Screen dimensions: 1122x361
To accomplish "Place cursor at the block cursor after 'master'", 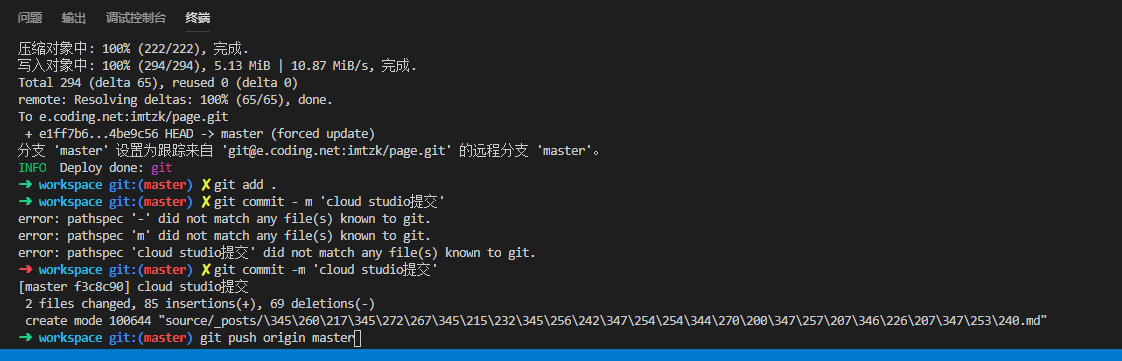I will (x=358, y=337).
